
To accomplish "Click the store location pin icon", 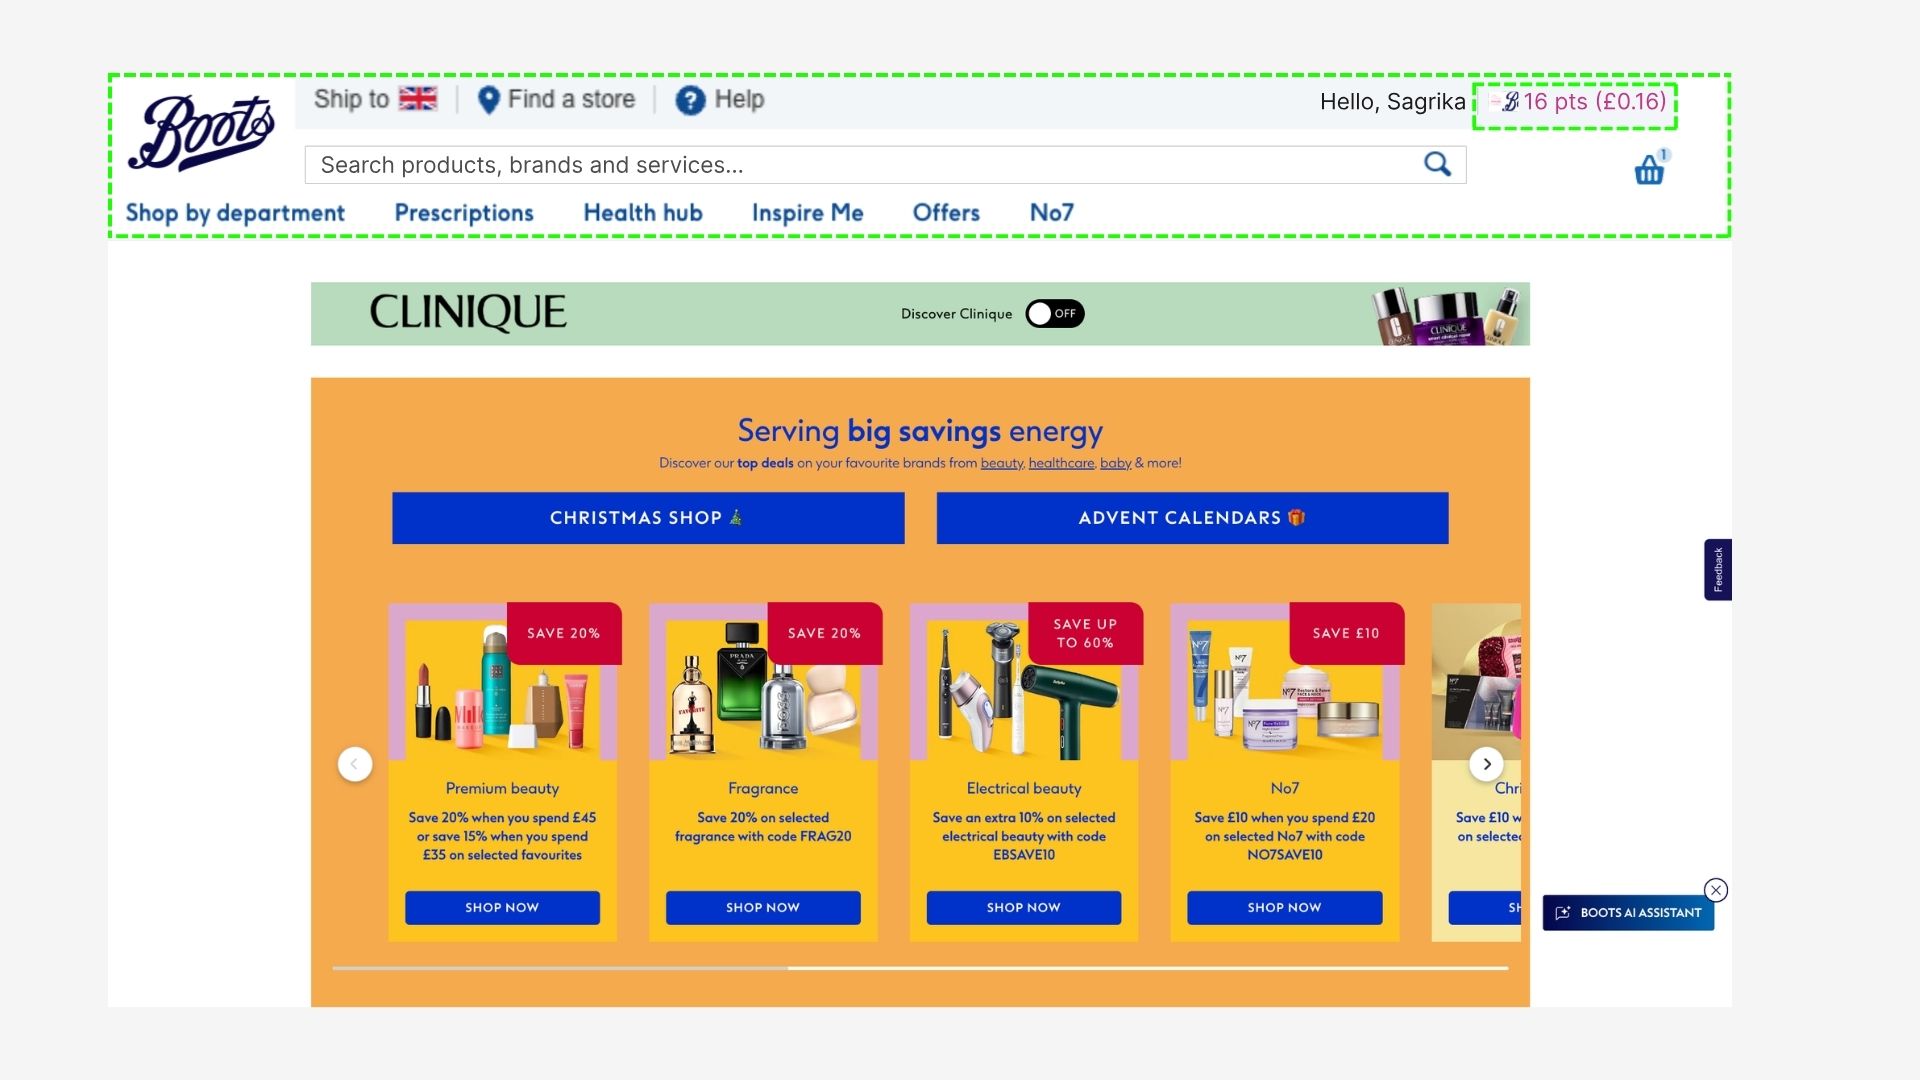I will click(x=488, y=100).
